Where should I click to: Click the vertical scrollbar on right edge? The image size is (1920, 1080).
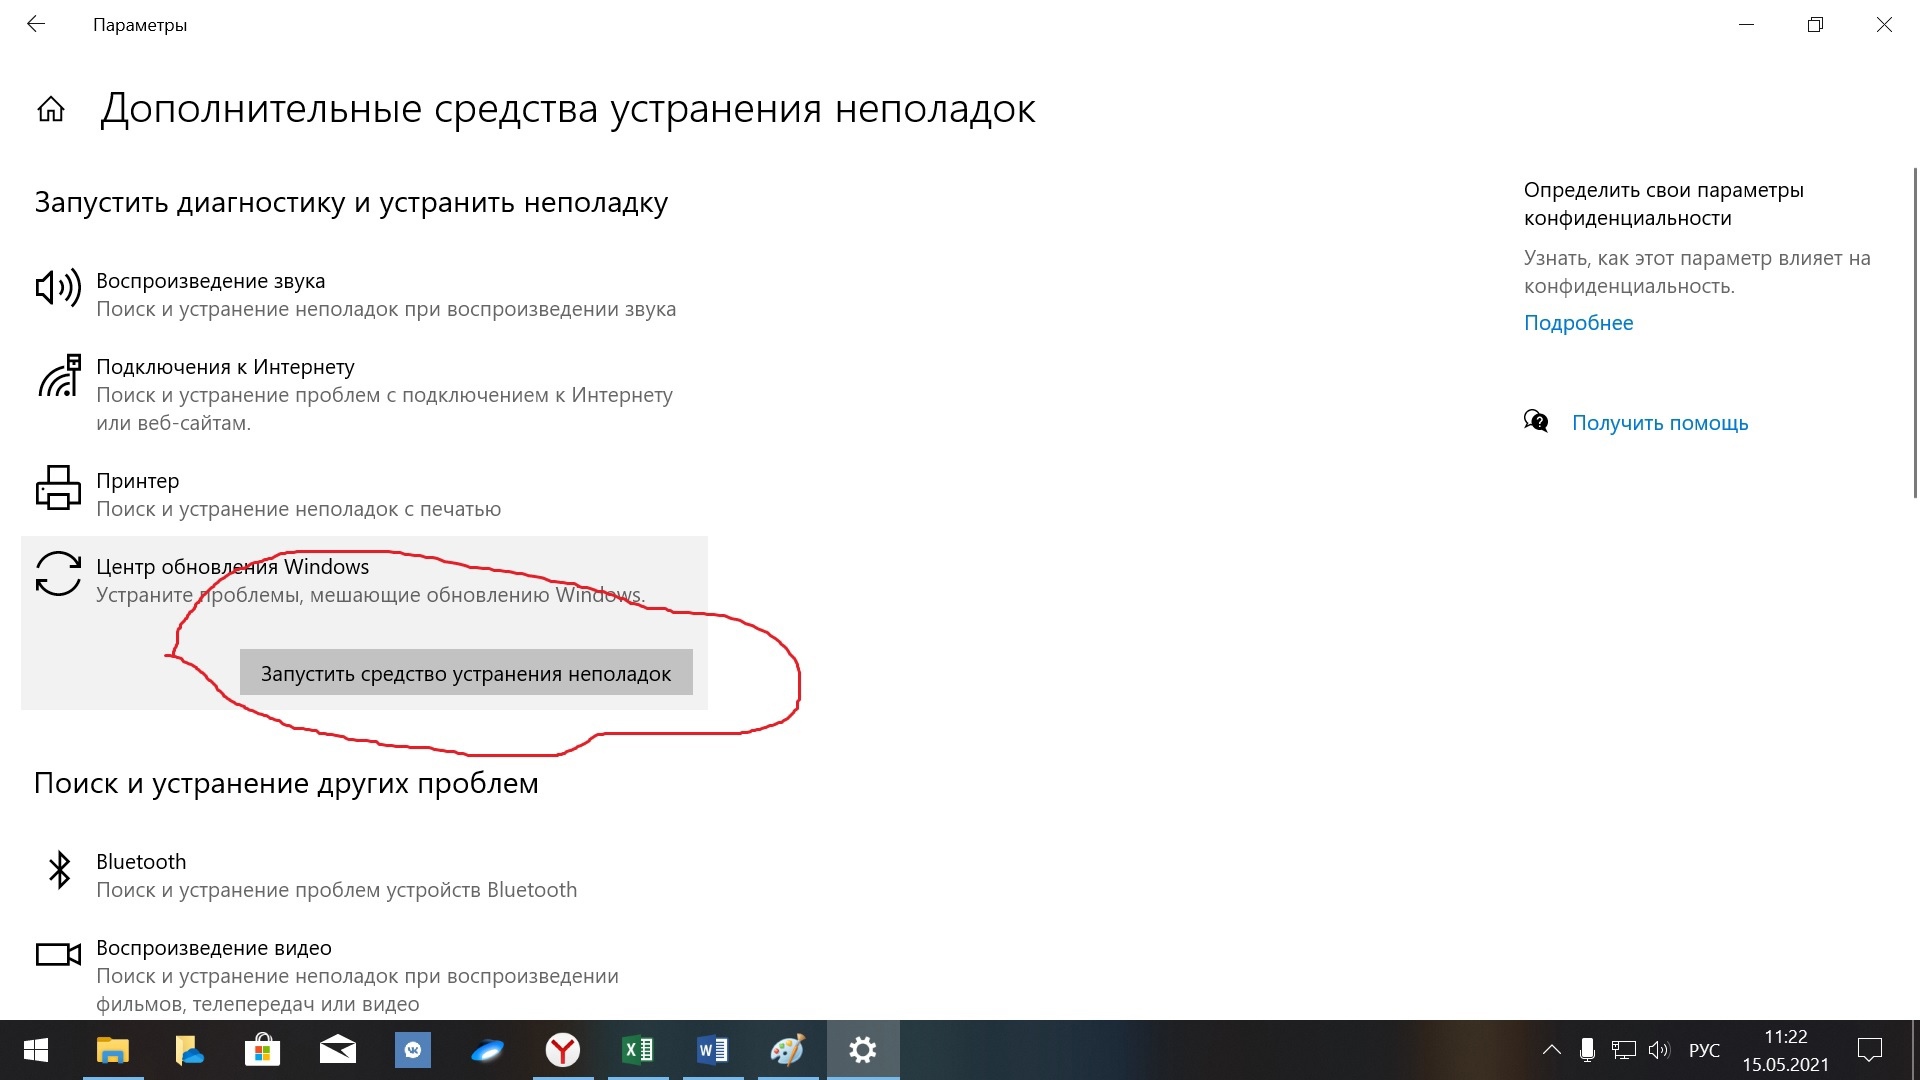(1914, 333)
